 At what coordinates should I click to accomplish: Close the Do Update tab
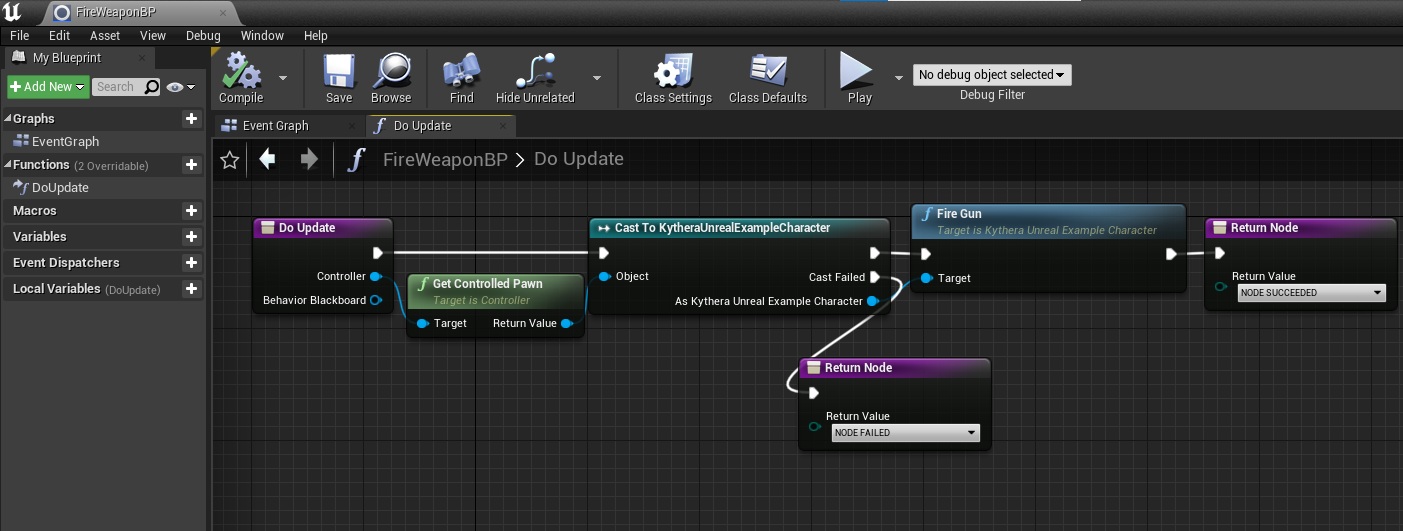502,126
